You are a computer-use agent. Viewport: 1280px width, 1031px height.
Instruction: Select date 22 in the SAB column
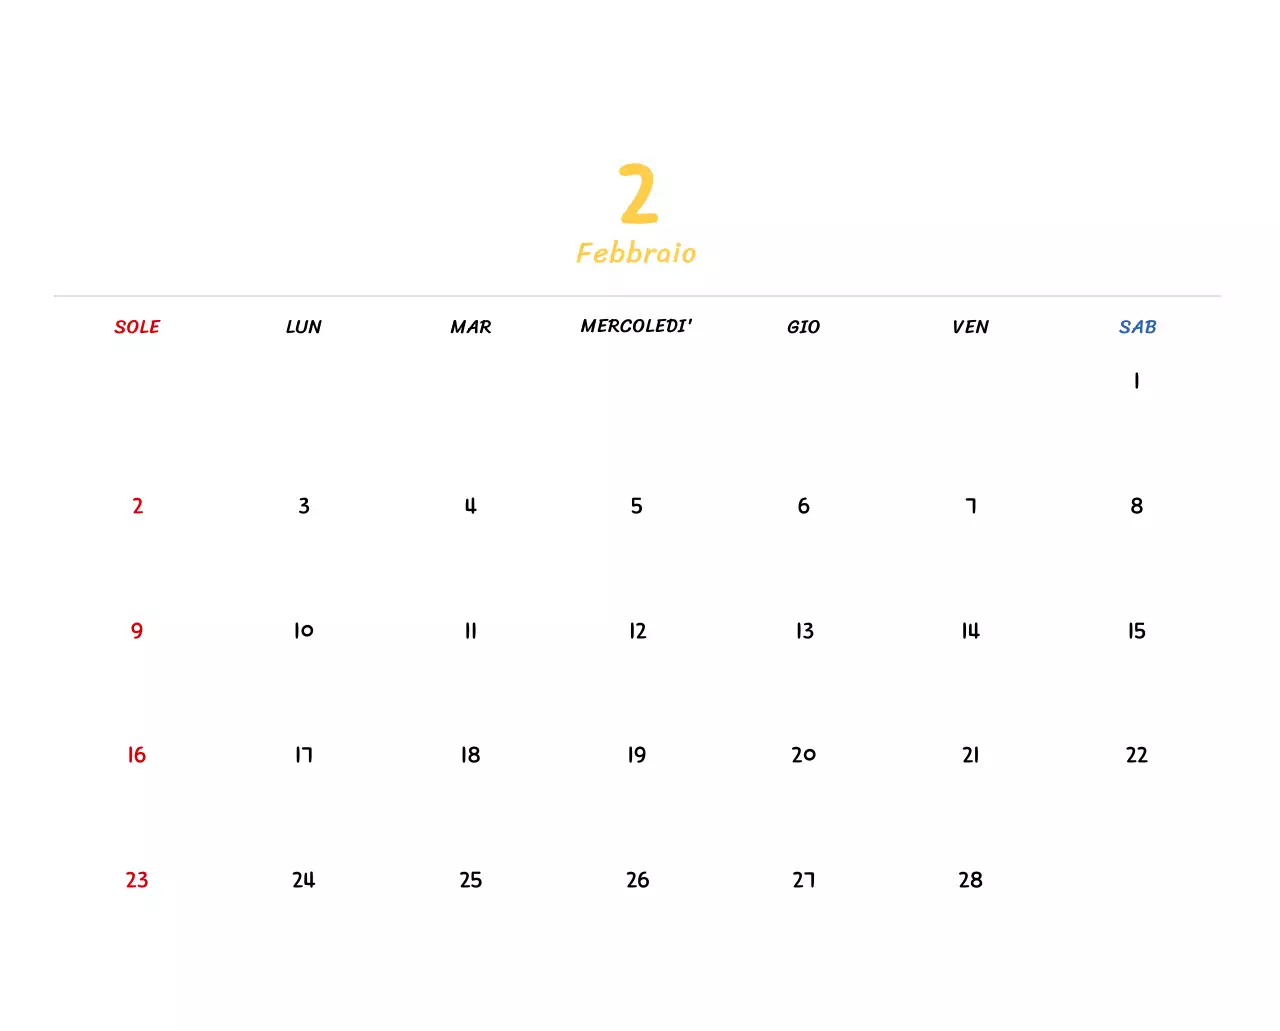[x=1137, y=755]
